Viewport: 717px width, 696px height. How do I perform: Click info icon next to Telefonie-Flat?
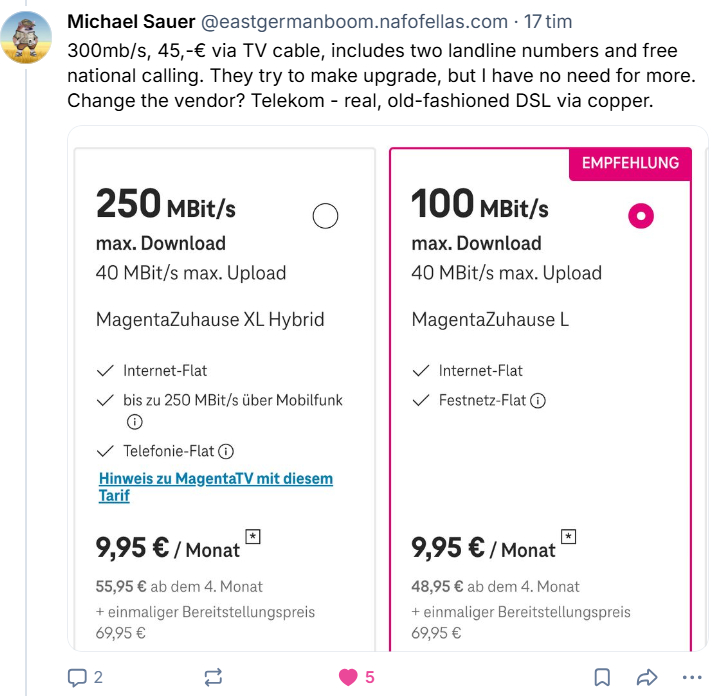tap(226, 450)
